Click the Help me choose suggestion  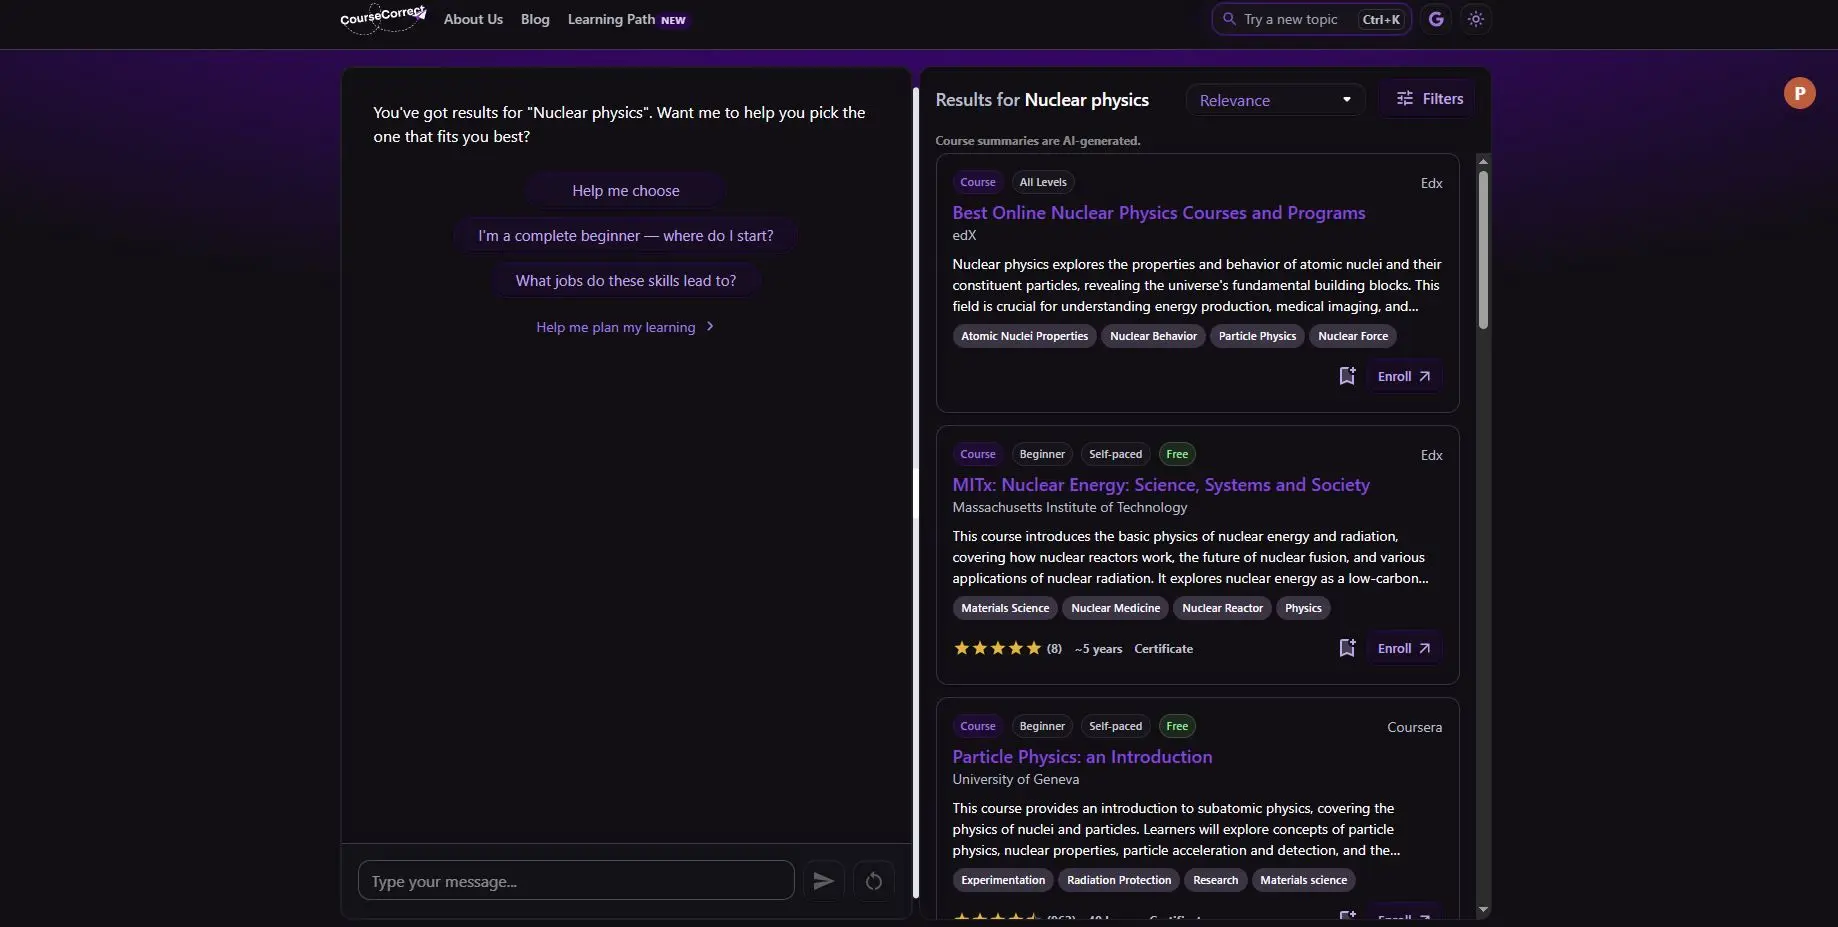(626, 191)
